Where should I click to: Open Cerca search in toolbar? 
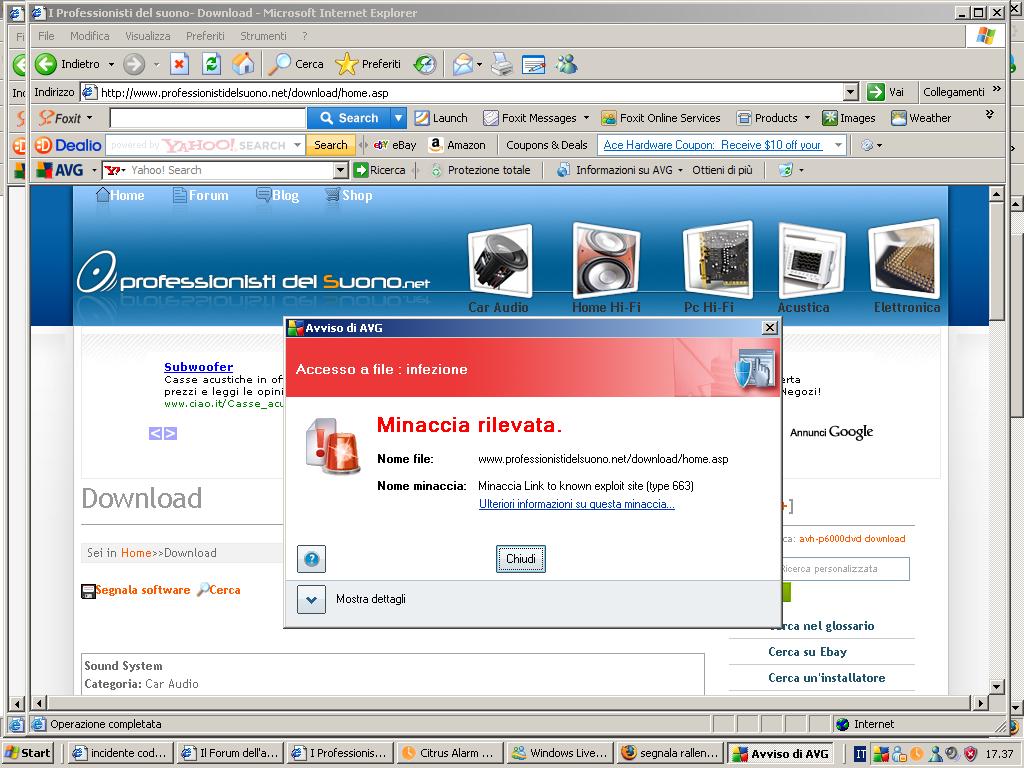pyautogui.click(x=296, y=64)
